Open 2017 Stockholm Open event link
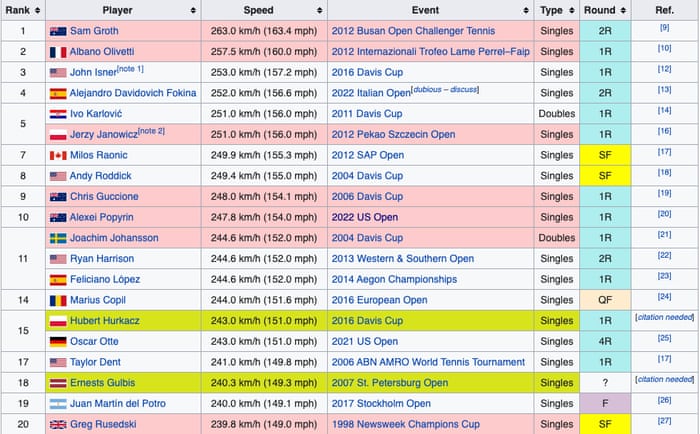 (x=381, y=404)
